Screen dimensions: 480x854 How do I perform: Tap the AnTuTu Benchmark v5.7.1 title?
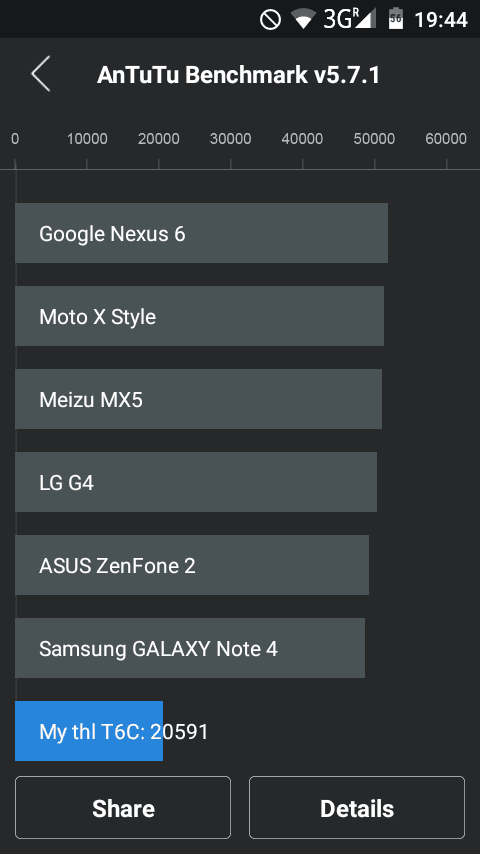point(238,75)
